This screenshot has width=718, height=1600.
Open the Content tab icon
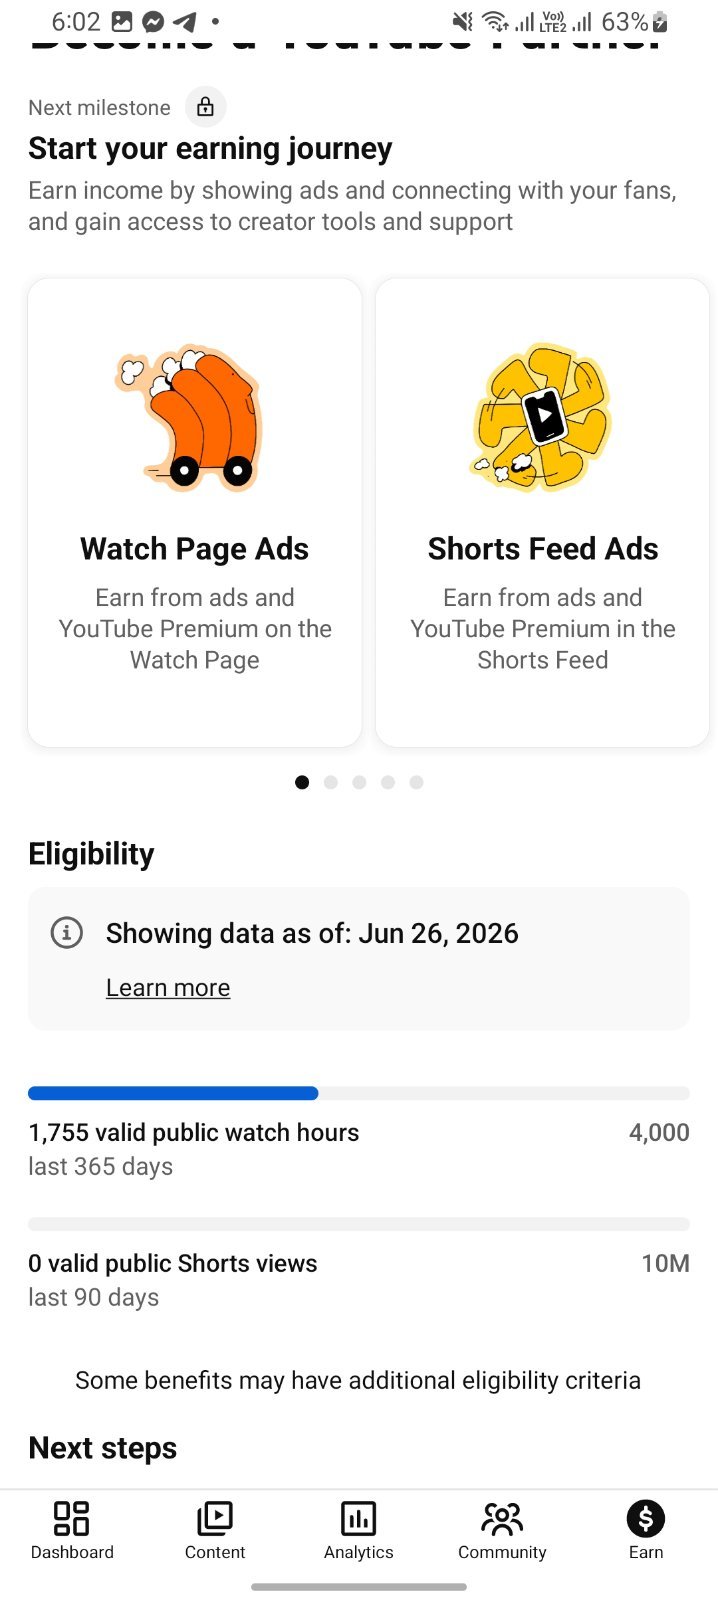click(215, 1518)
